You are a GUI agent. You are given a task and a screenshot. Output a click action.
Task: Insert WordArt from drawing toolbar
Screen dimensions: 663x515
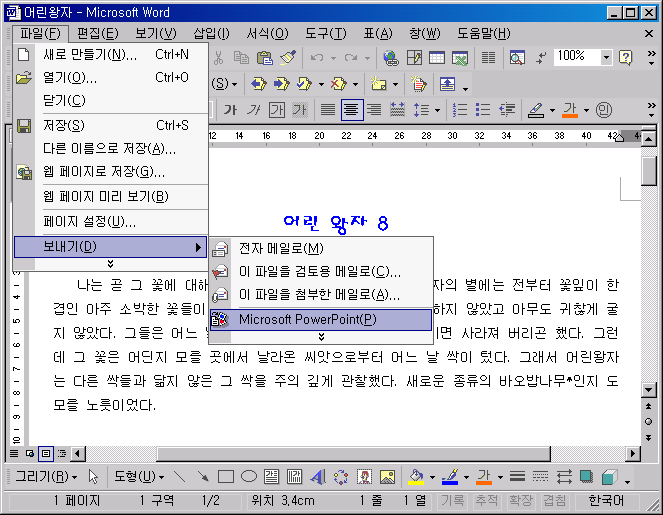318,477
